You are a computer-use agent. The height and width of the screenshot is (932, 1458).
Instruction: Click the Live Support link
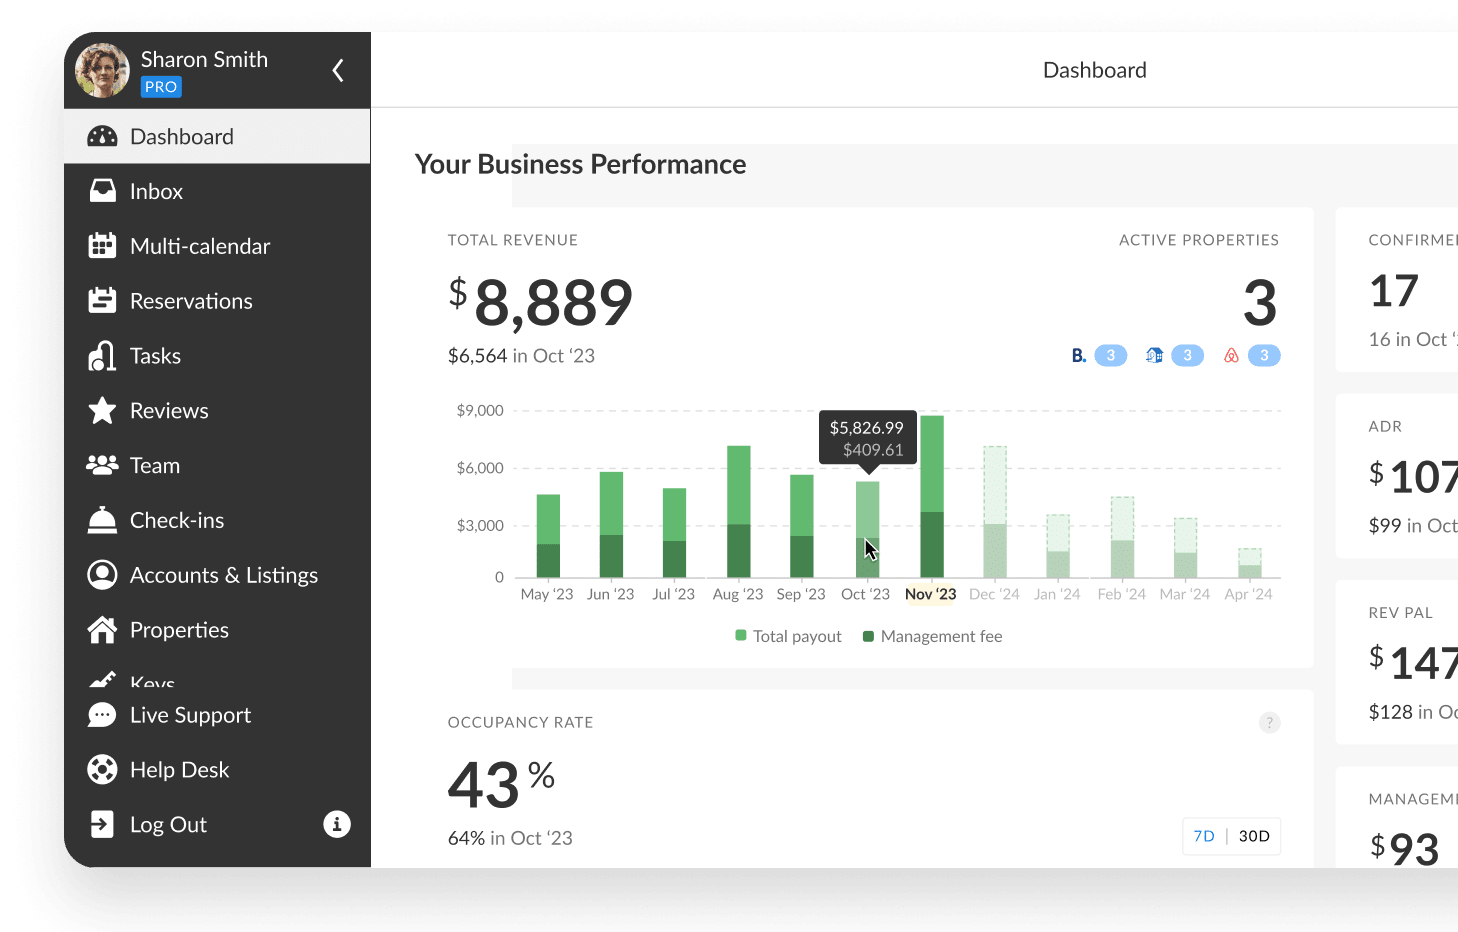[x=190, y=714]
